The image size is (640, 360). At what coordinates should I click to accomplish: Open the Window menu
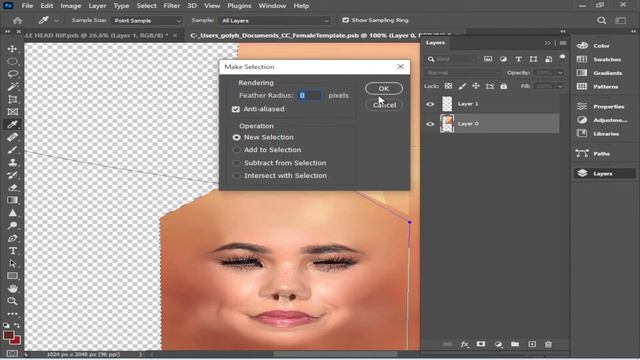coord(272,6)
